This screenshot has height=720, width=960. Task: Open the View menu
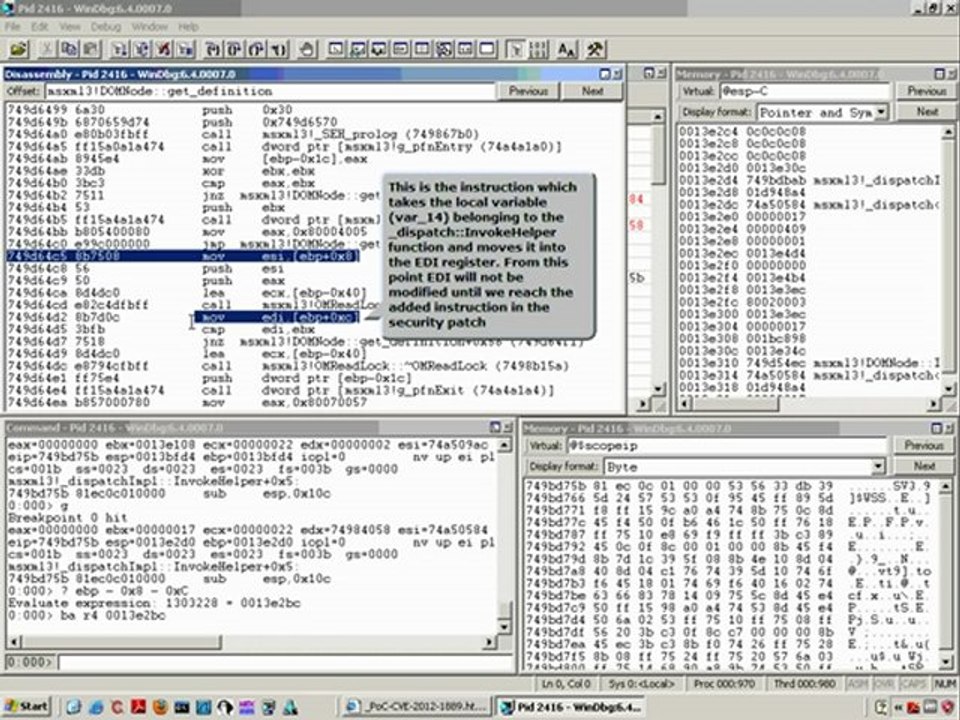70,26
